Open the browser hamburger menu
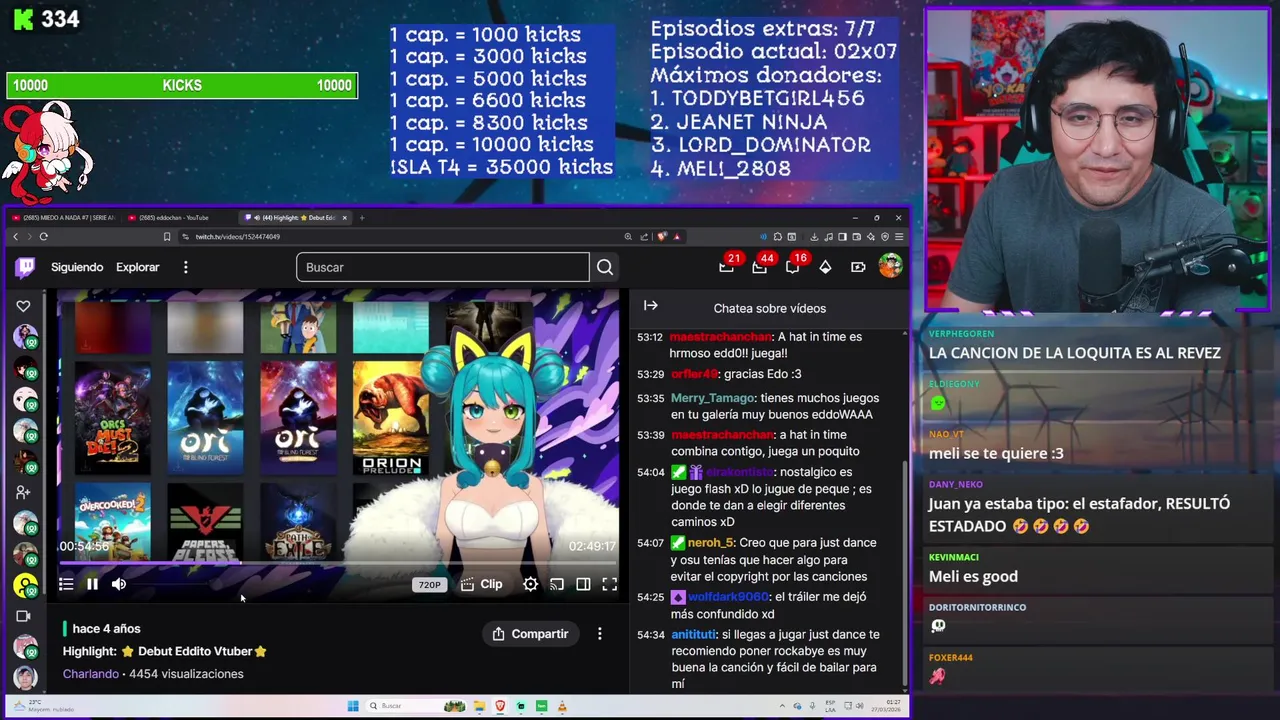1280x720 pixels. click(x=899, y=237)
